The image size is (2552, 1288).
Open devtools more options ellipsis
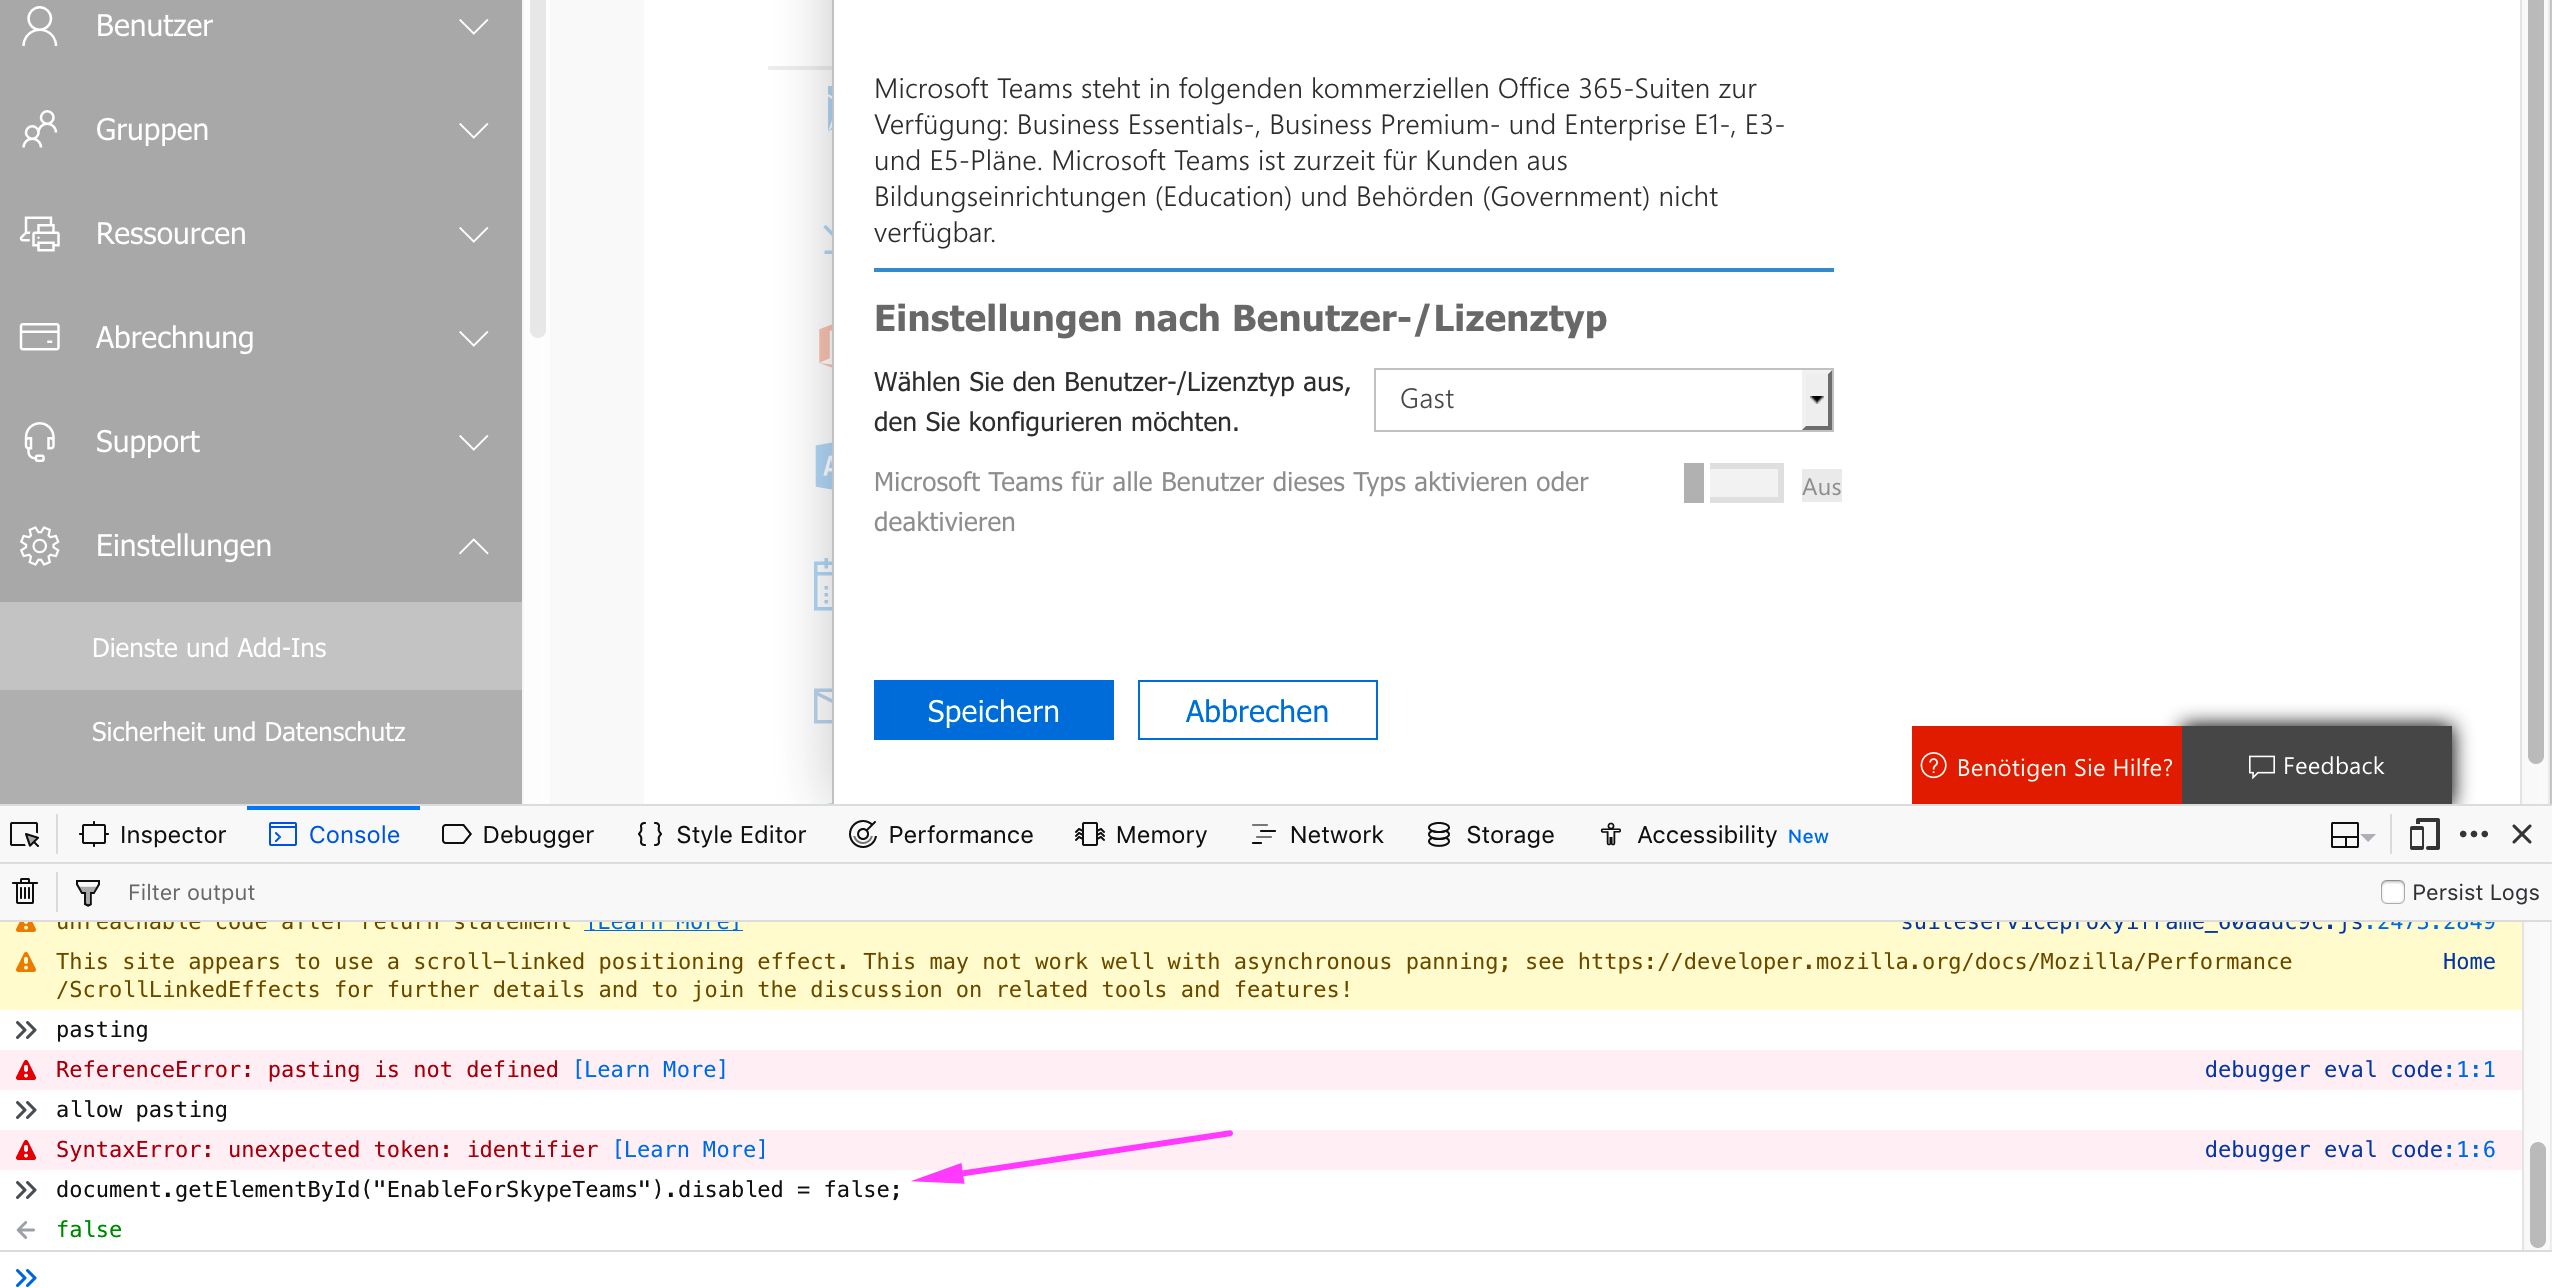coord(2474,834)
